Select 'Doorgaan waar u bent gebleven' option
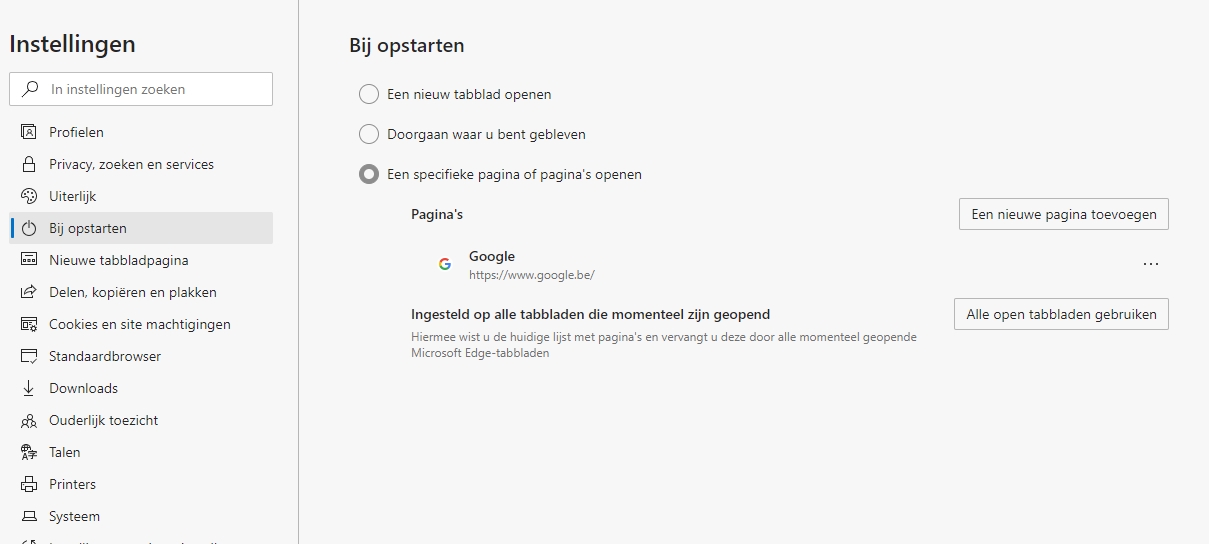The image size is (1209, 544). click(369, 134)
